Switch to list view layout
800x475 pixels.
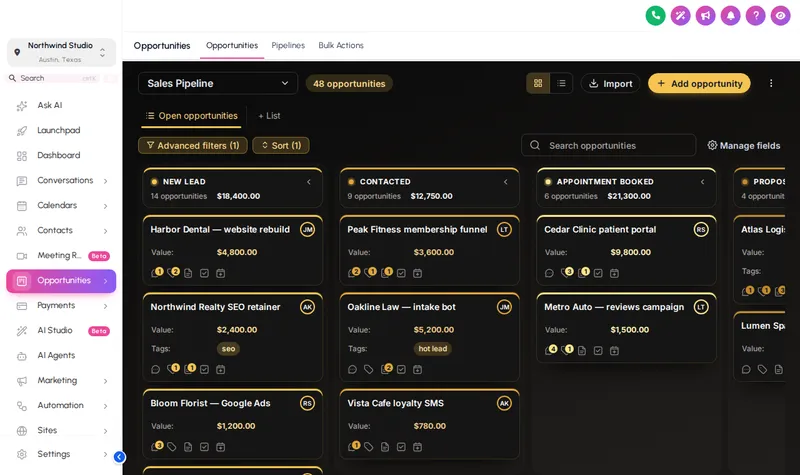point(561,83)
